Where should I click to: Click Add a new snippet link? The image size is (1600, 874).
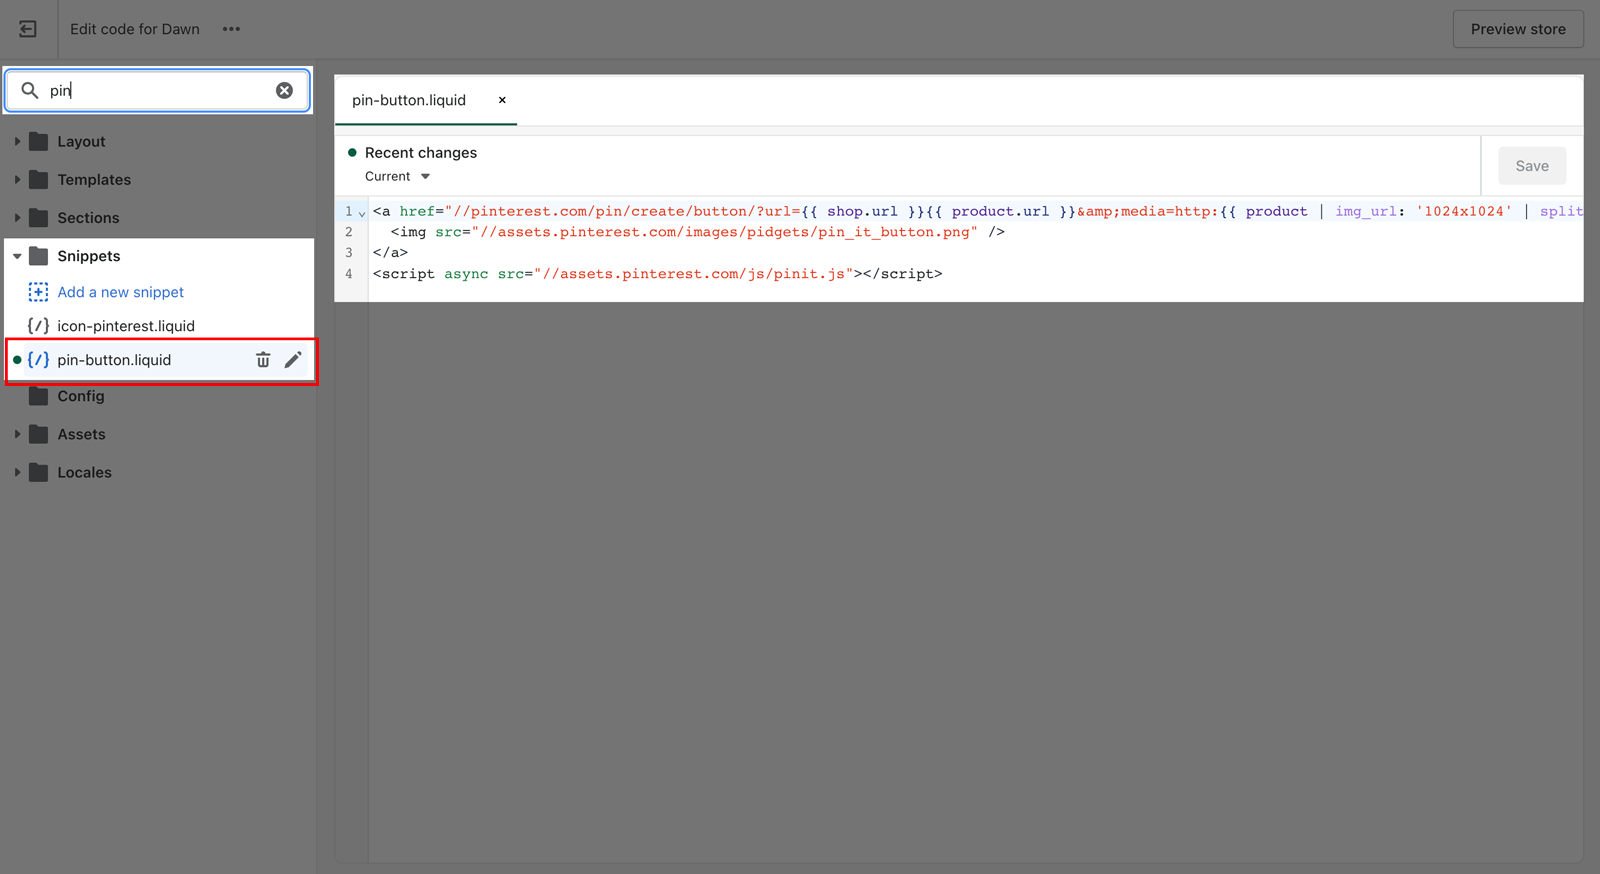pyautogui.click(x=121, y=292)
